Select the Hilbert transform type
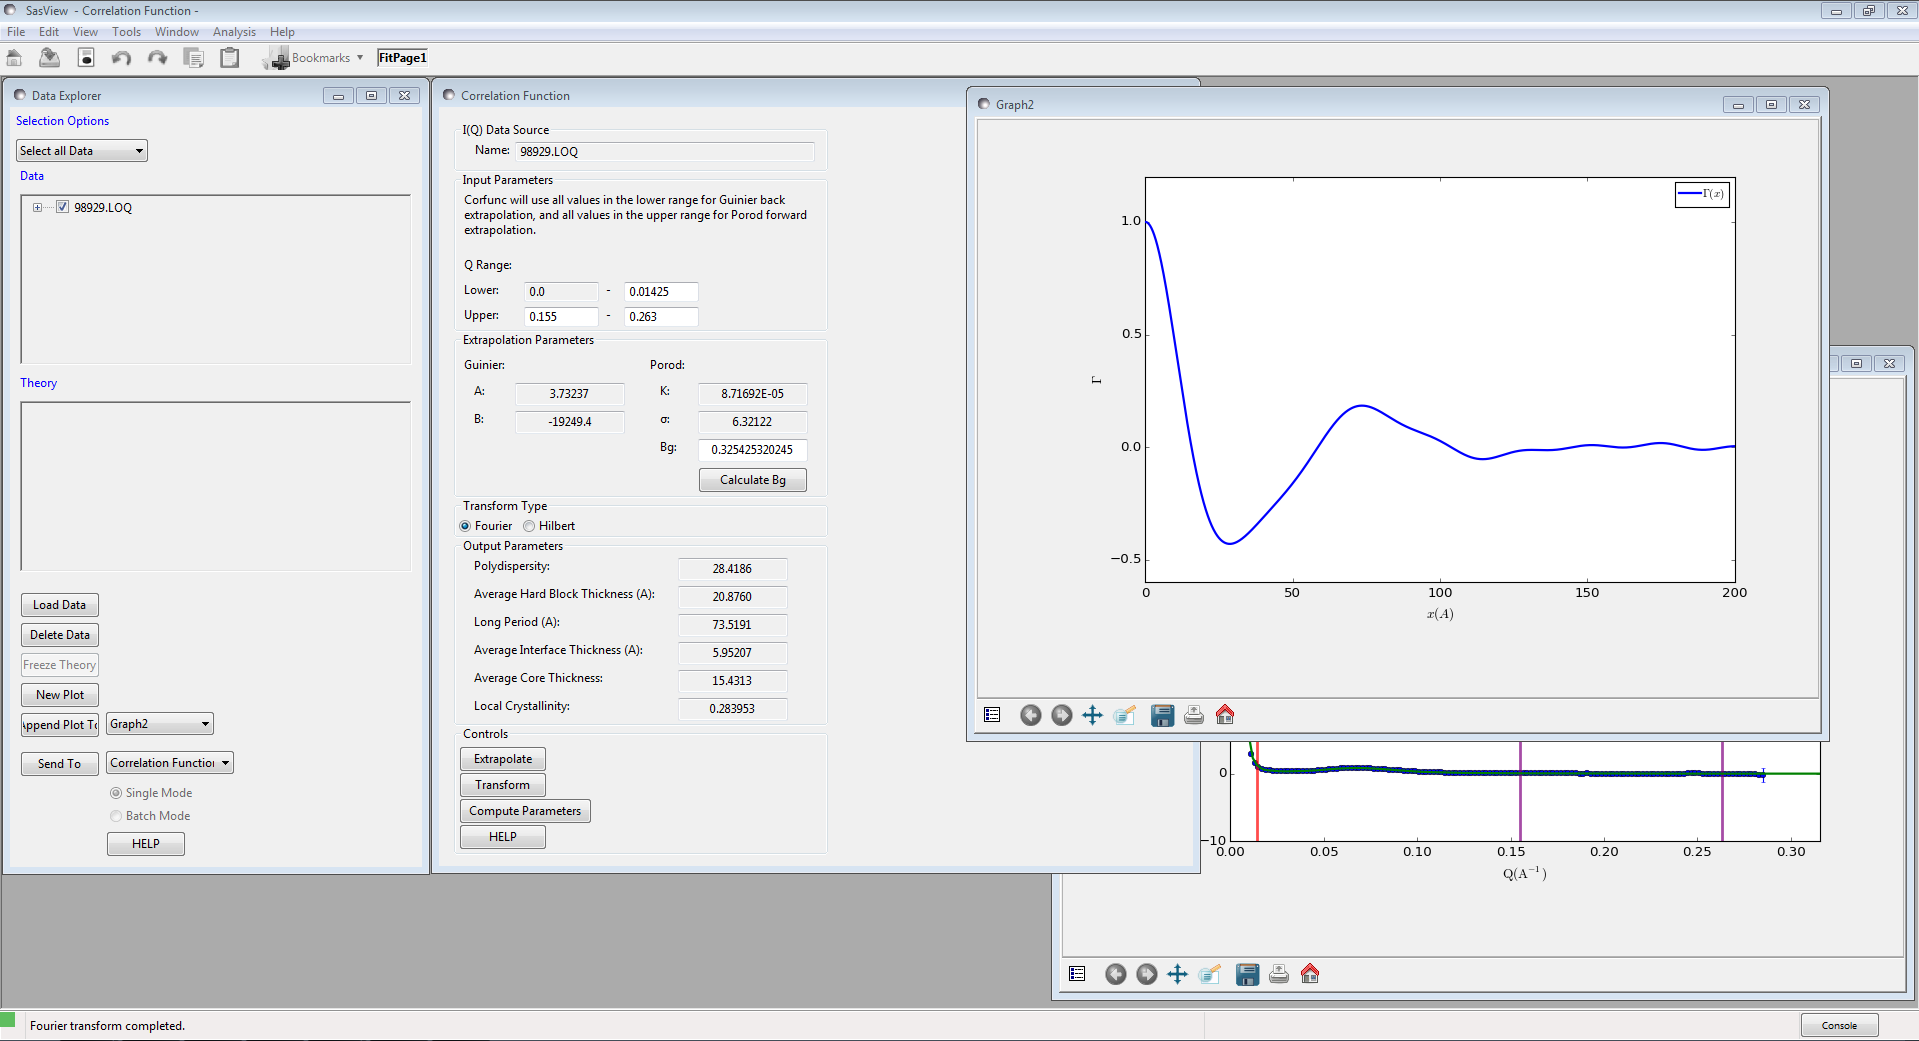1919x1041 pixels. pyautogui.click(x=529, y=526)
